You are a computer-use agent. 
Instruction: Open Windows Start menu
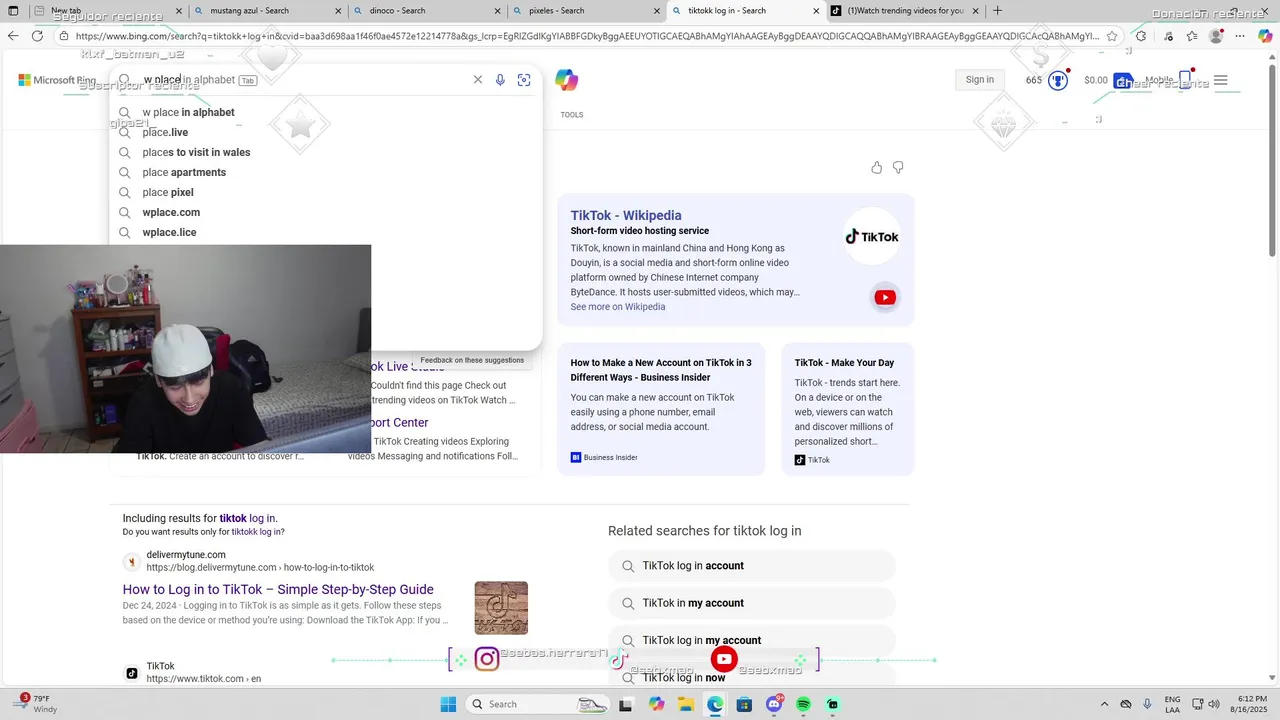(449, 704)
